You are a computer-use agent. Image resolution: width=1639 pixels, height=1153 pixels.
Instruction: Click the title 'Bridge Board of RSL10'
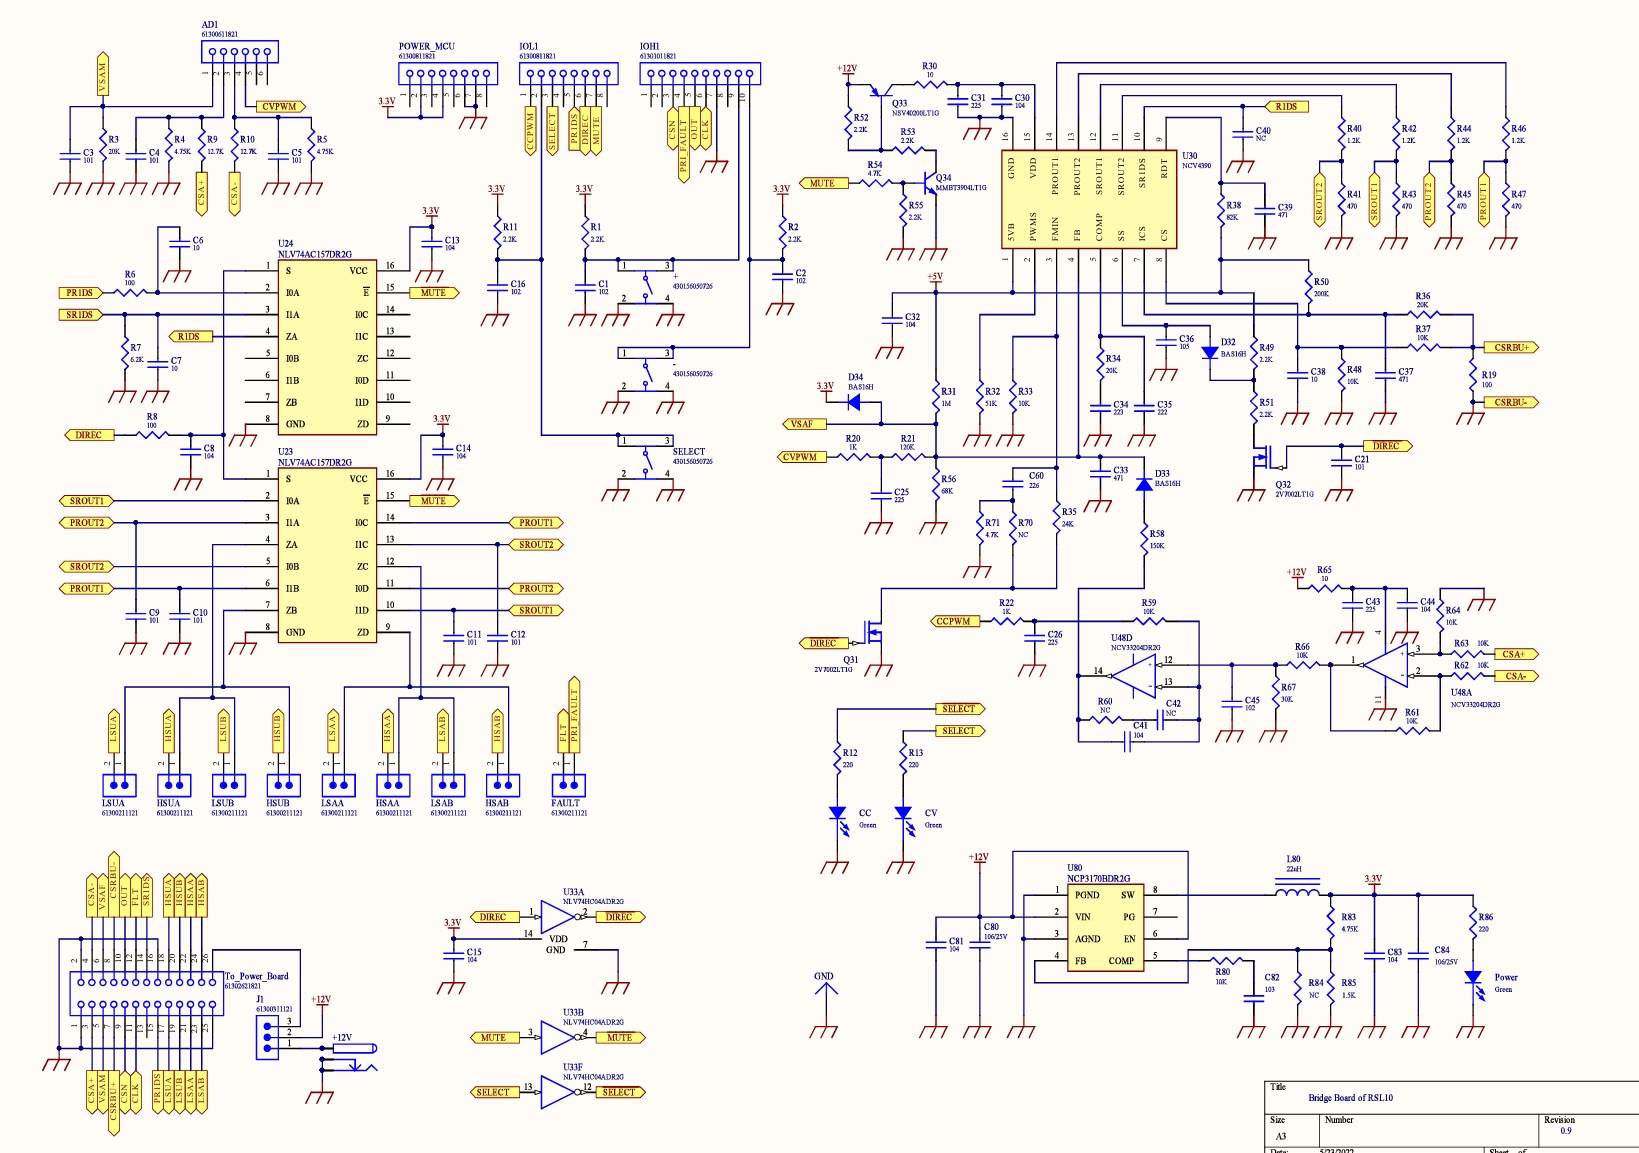pyautogui.click(x=1350, y=1098)
